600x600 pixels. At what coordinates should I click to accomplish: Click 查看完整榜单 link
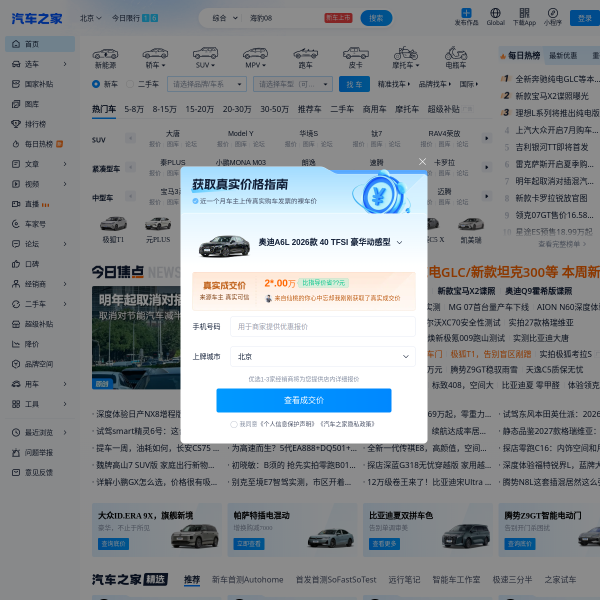click(562, 244)
